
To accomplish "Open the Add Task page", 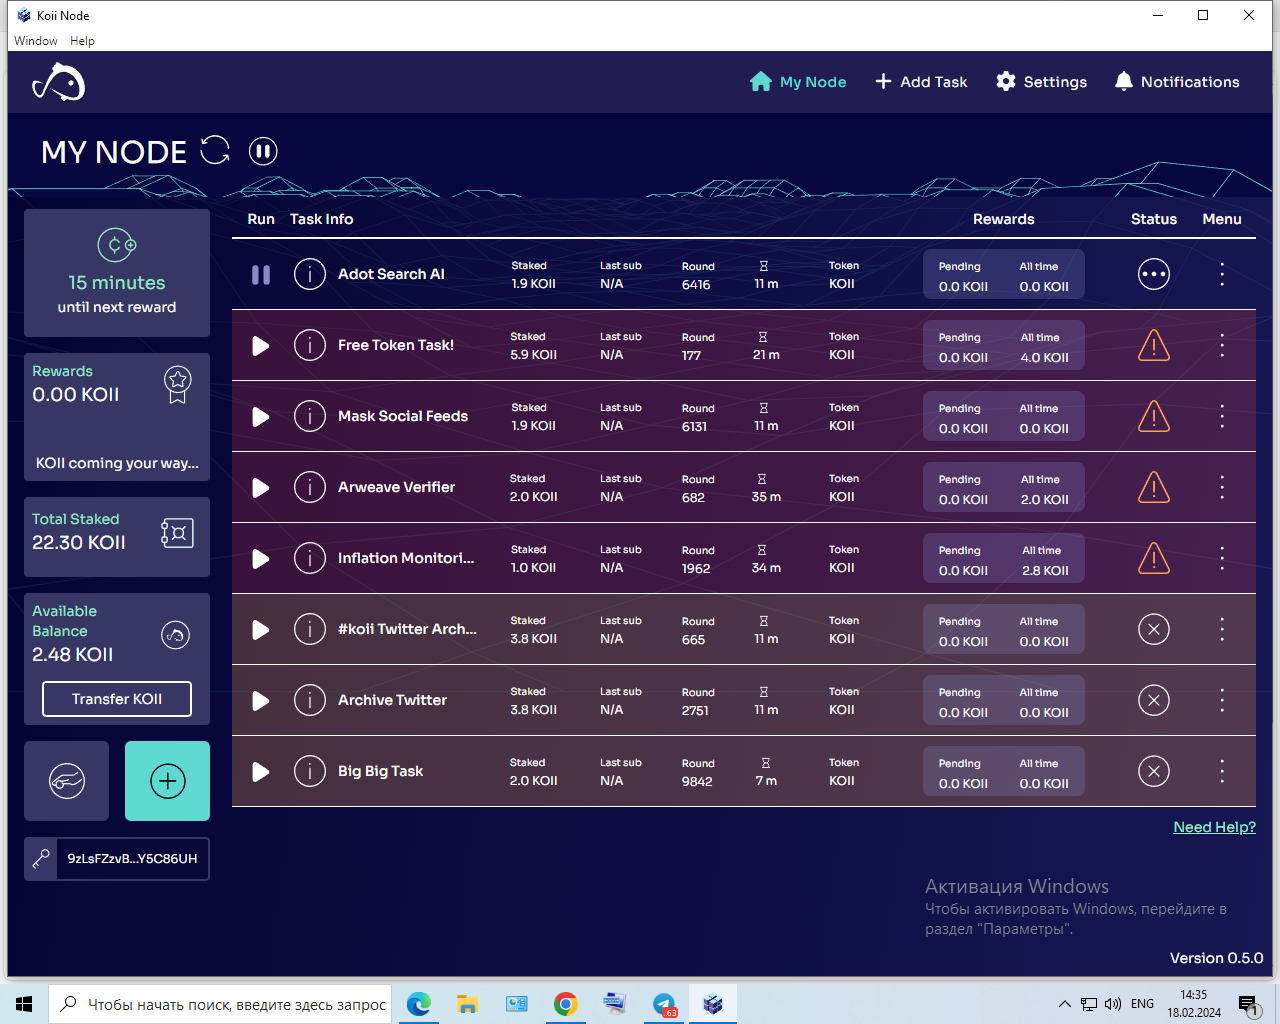I will coord(921,82).
